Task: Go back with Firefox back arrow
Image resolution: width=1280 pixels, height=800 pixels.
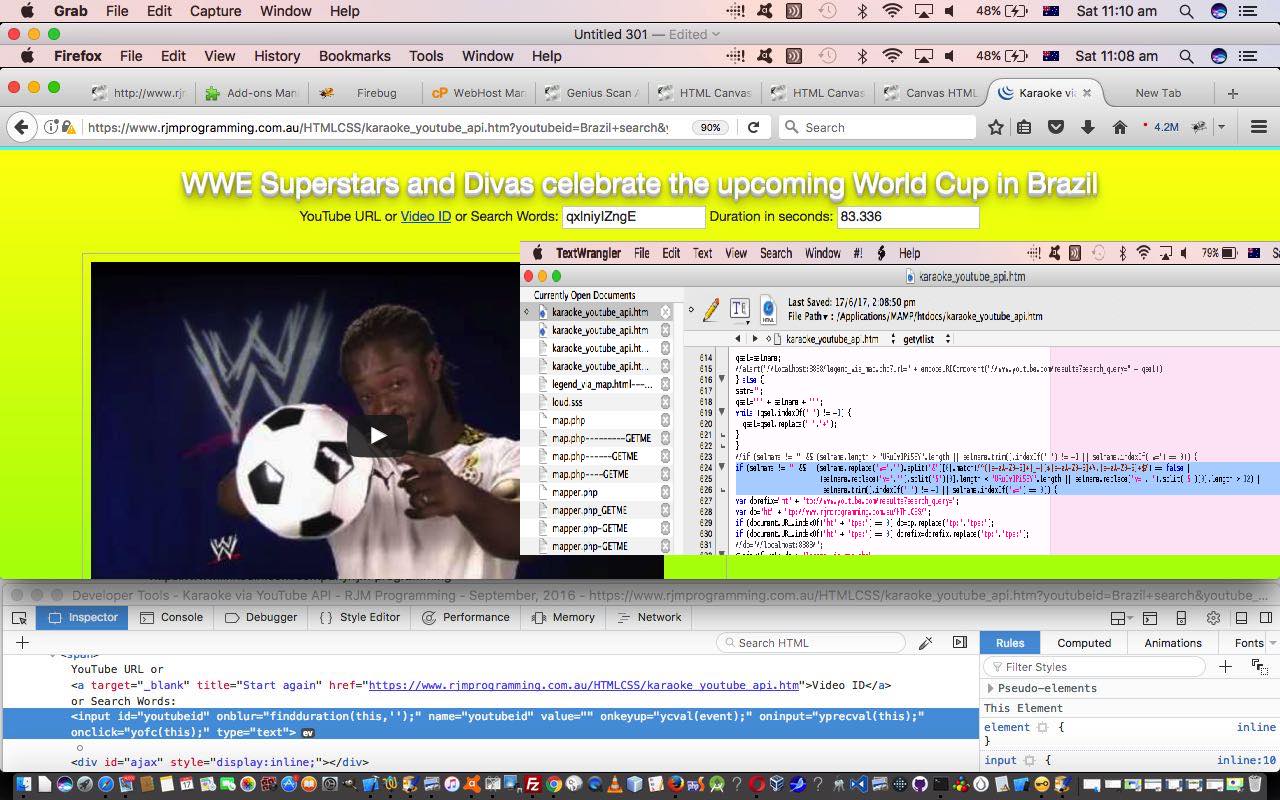Action: coord(21,127)
